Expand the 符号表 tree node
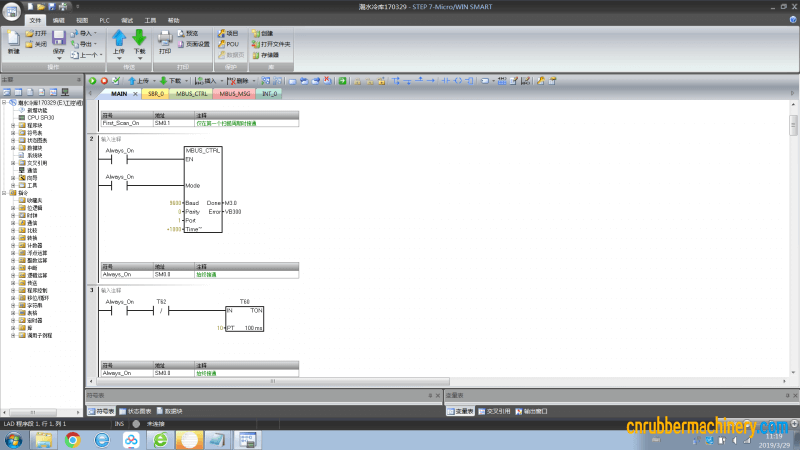 coord(13,132)
